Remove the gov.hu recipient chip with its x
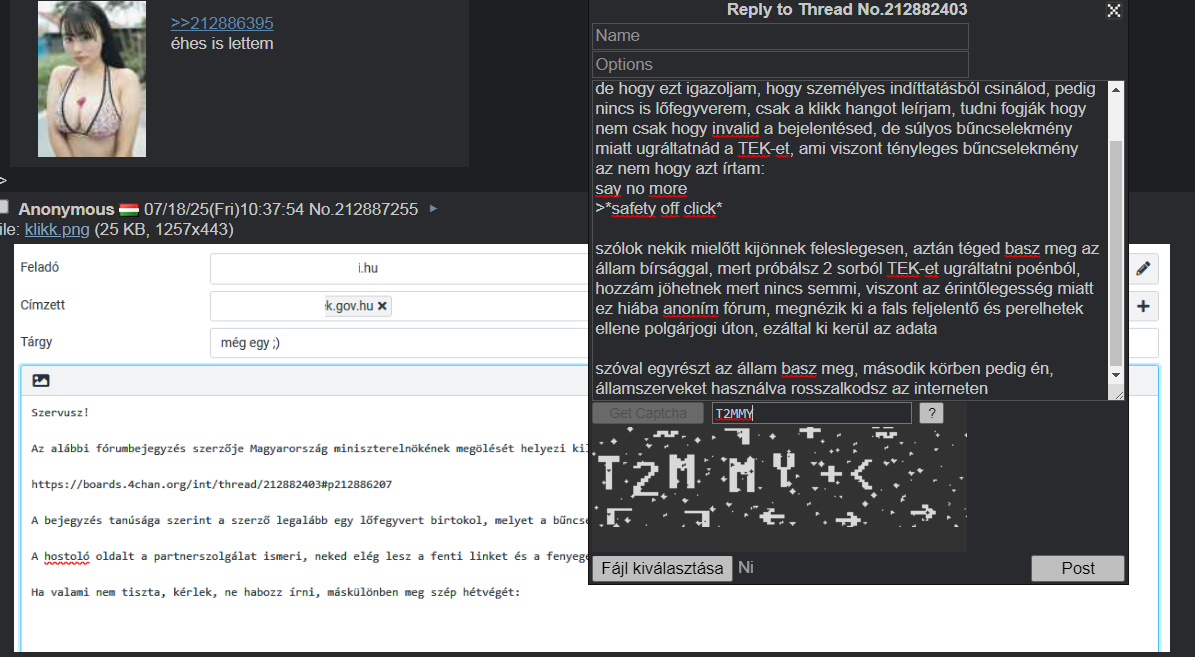The width and height of the screenshot is (1195, 657). pos(383,306)
